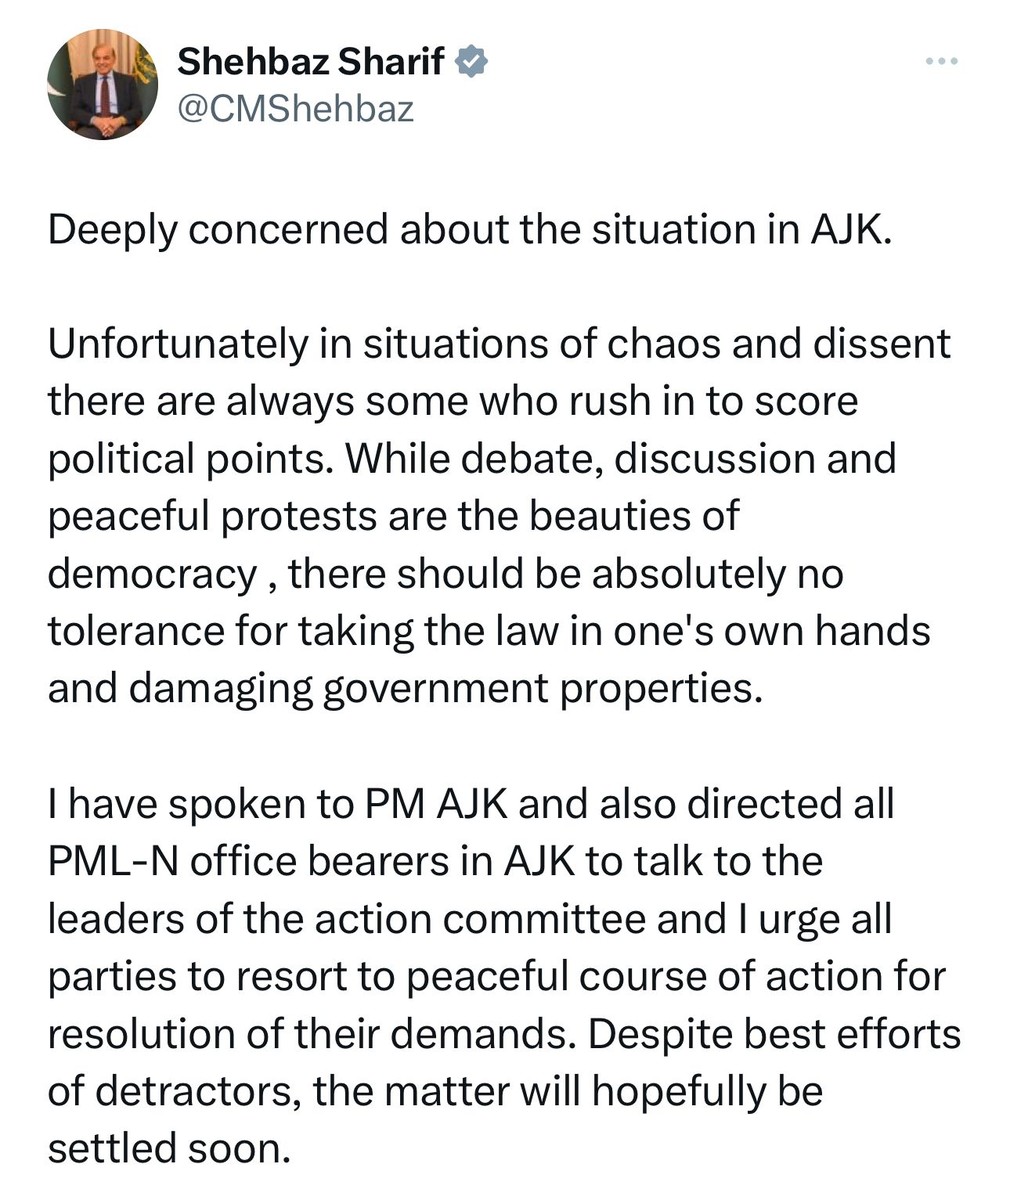Click the line starting "of detractors, the matter"
Screen dimensions: 1010x1200
coord(435,1091)
